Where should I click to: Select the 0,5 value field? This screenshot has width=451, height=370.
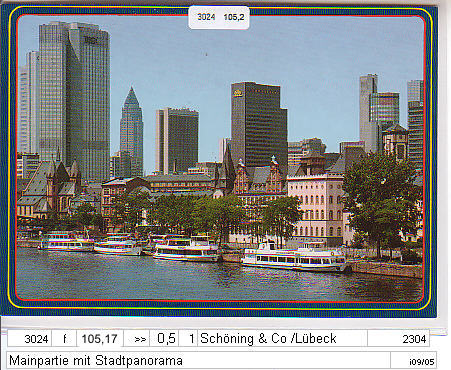(x=165, y=339)
